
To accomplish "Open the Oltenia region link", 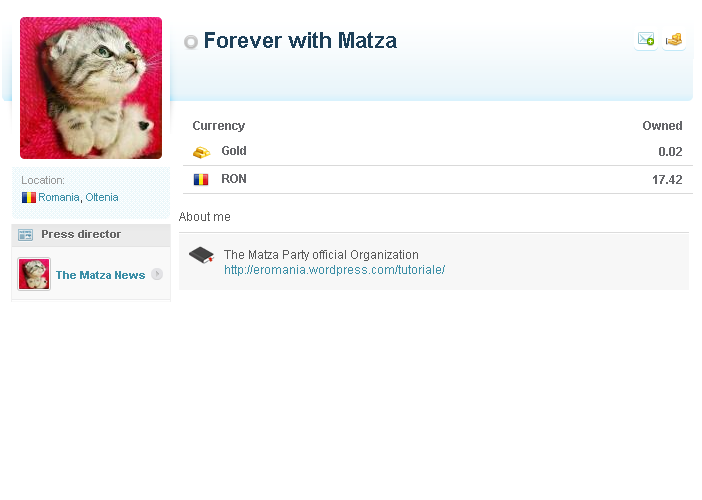I will (x=102, y=197).
